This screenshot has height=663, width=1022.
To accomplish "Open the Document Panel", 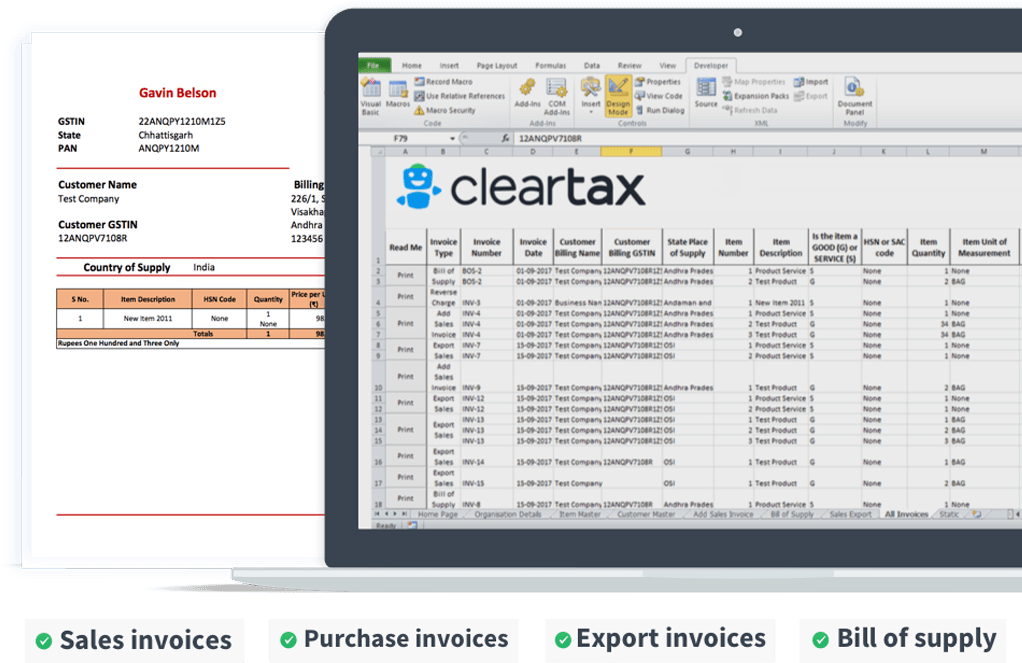I will 854,96.
